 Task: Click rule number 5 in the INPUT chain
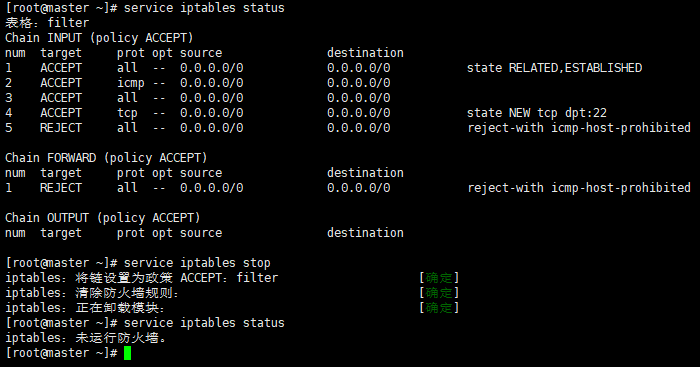tap(8, 128)
